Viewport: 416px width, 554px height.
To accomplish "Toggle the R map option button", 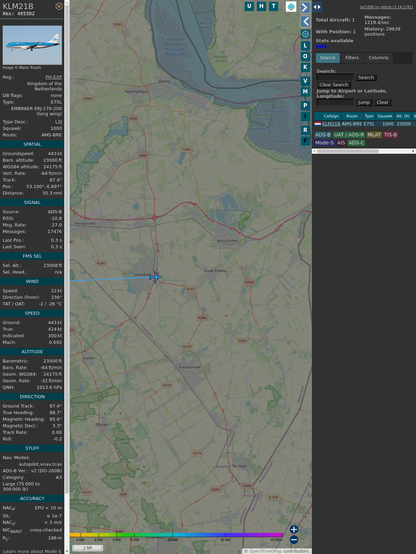I will tap(305, 130).
